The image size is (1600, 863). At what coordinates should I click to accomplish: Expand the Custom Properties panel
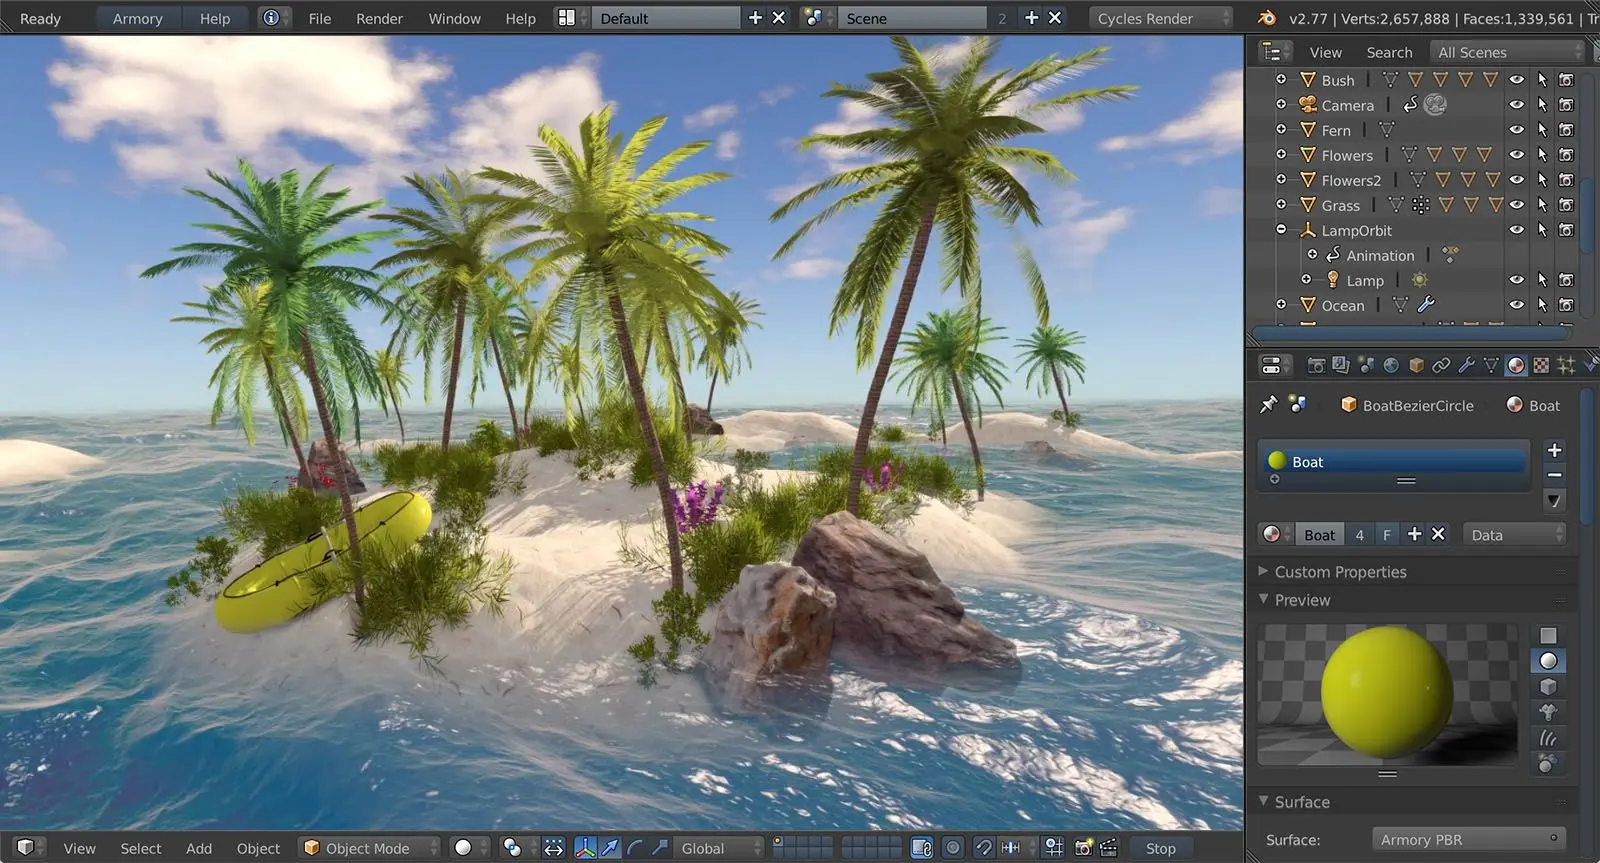1340,572
